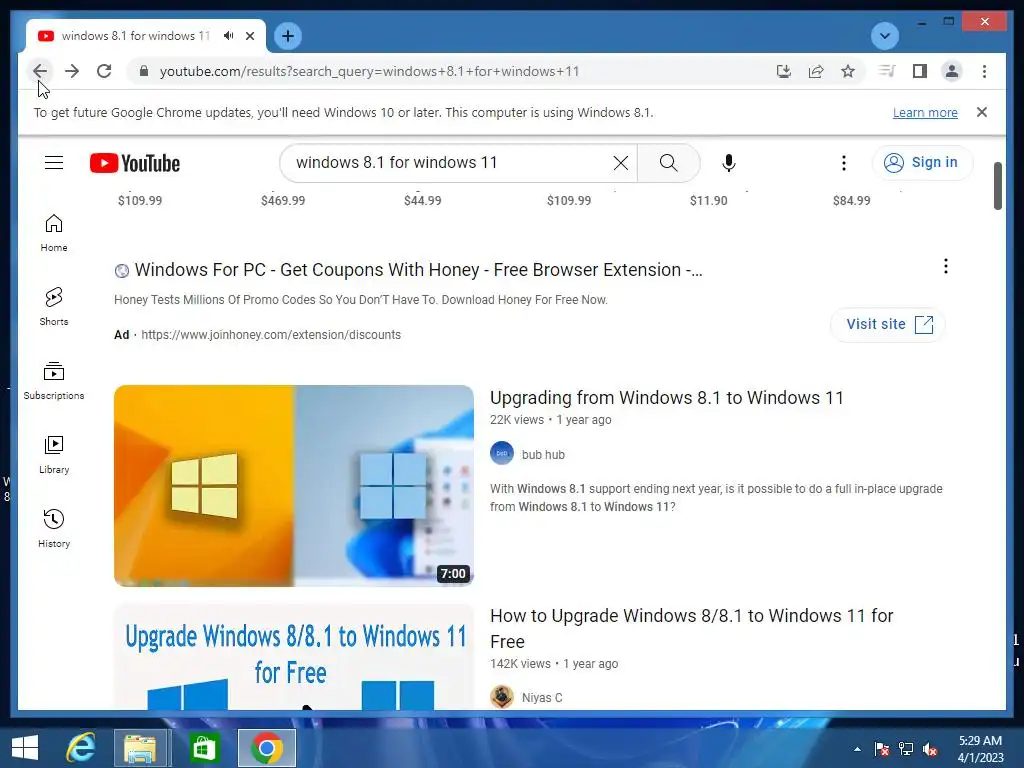This screenshot has width=1024, height=768.
Task: Open Subscriptions in the YouTube sidebar
Action: [54, 381]
